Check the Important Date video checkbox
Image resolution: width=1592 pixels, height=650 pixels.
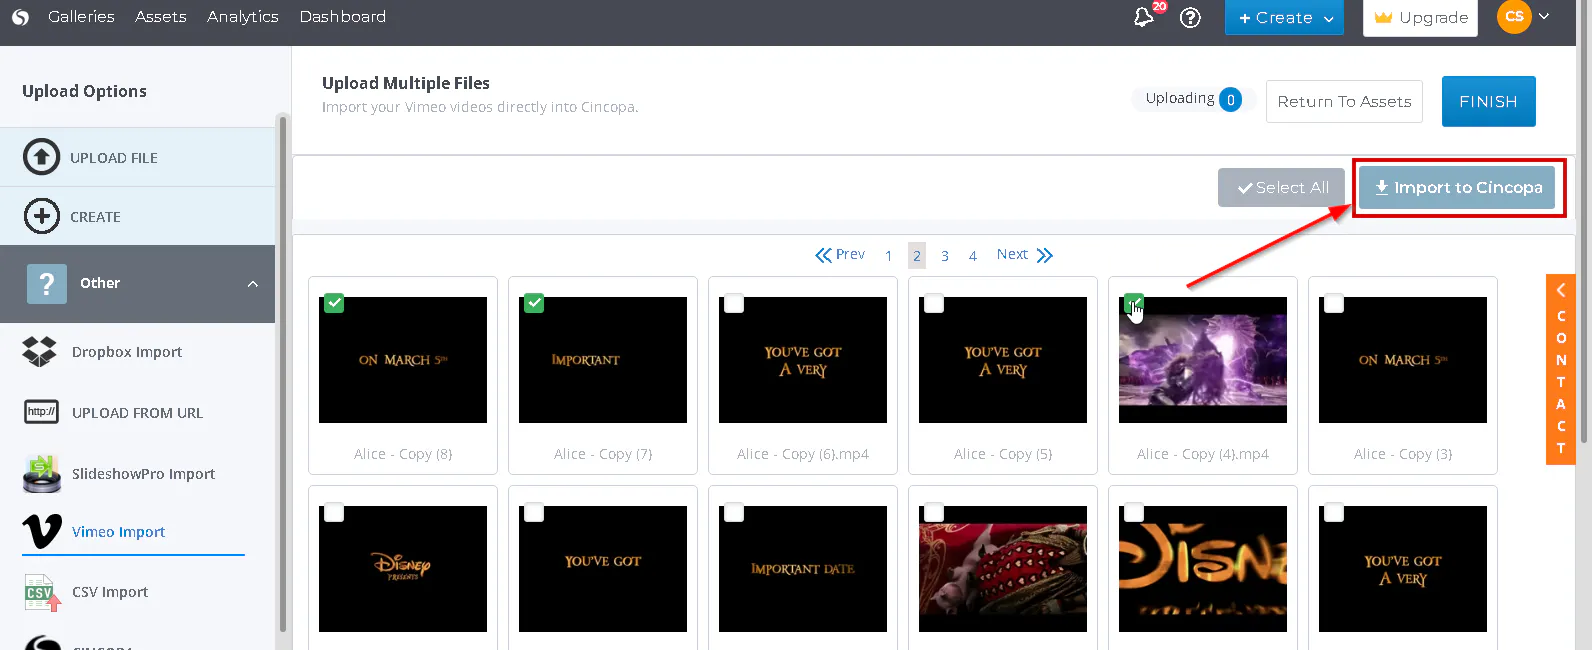point(734,512)
